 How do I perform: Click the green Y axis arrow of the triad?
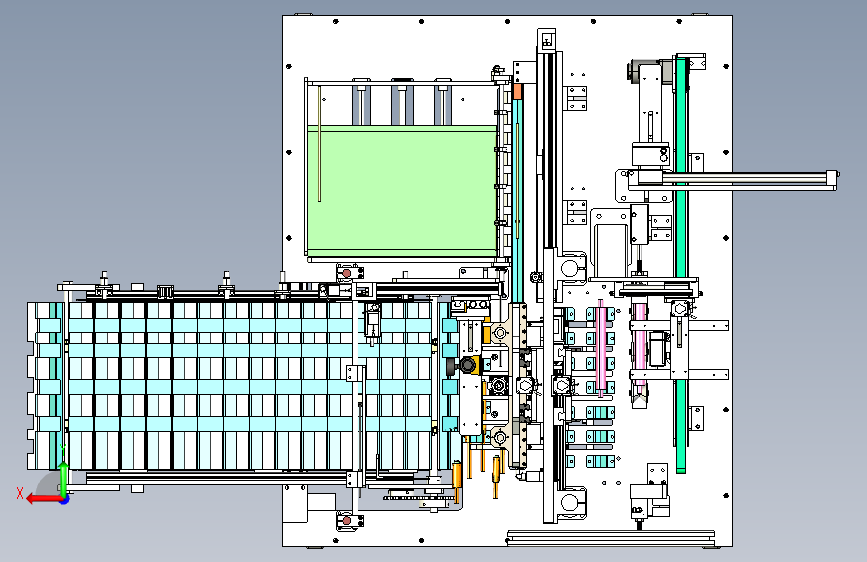pos(64,478)
